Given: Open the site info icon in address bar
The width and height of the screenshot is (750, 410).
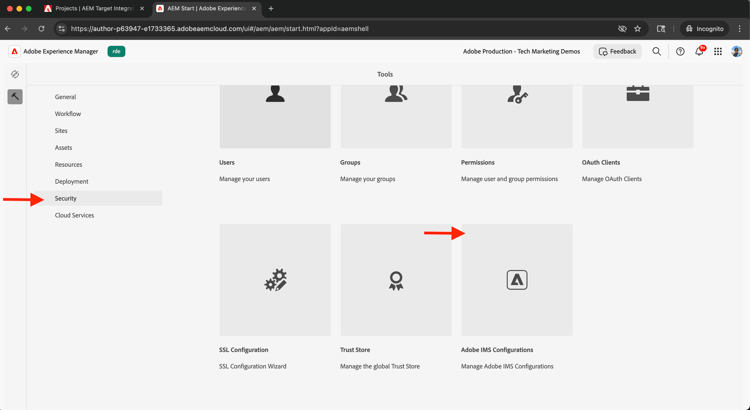Looking at the screenshot, I should tap(61, 29).
